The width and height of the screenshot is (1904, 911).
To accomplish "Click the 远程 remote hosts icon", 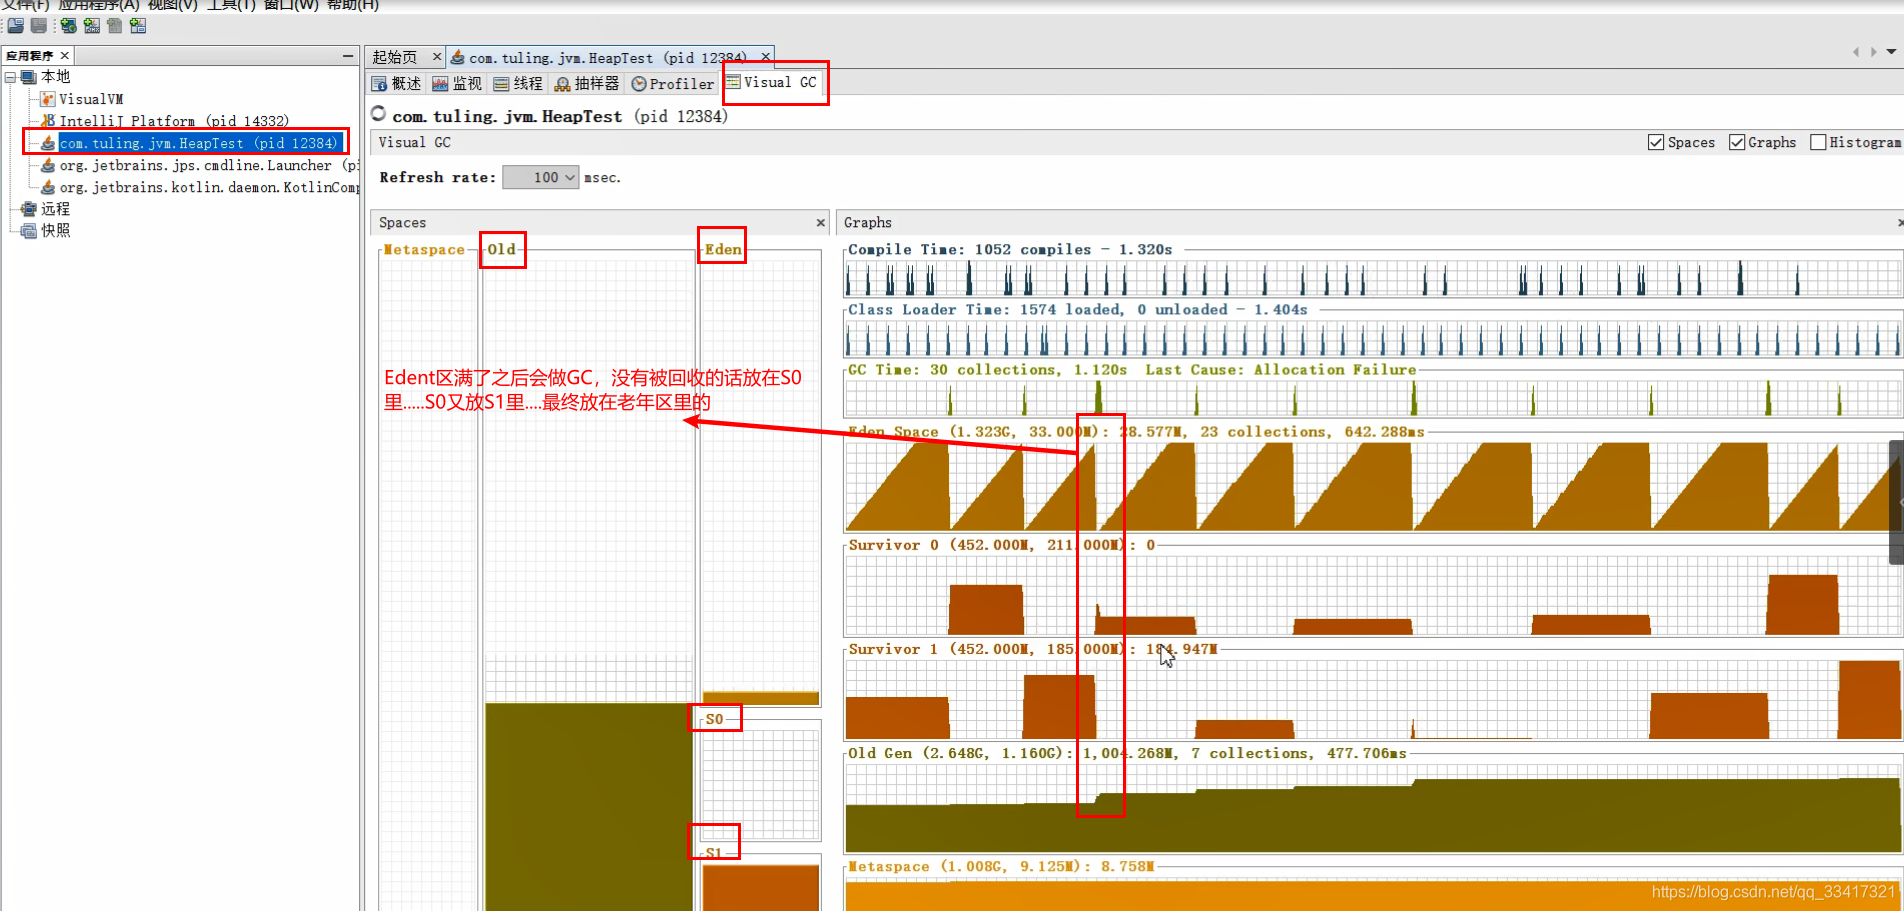I will tap(29, 209).
